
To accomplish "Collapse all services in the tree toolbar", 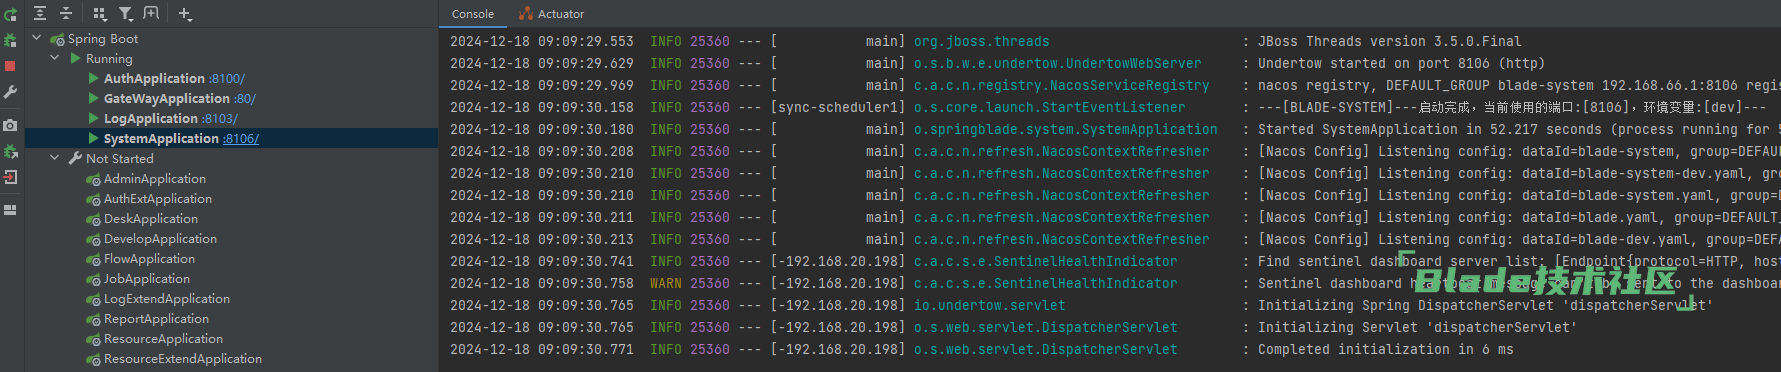I will (x=66, y=13).
